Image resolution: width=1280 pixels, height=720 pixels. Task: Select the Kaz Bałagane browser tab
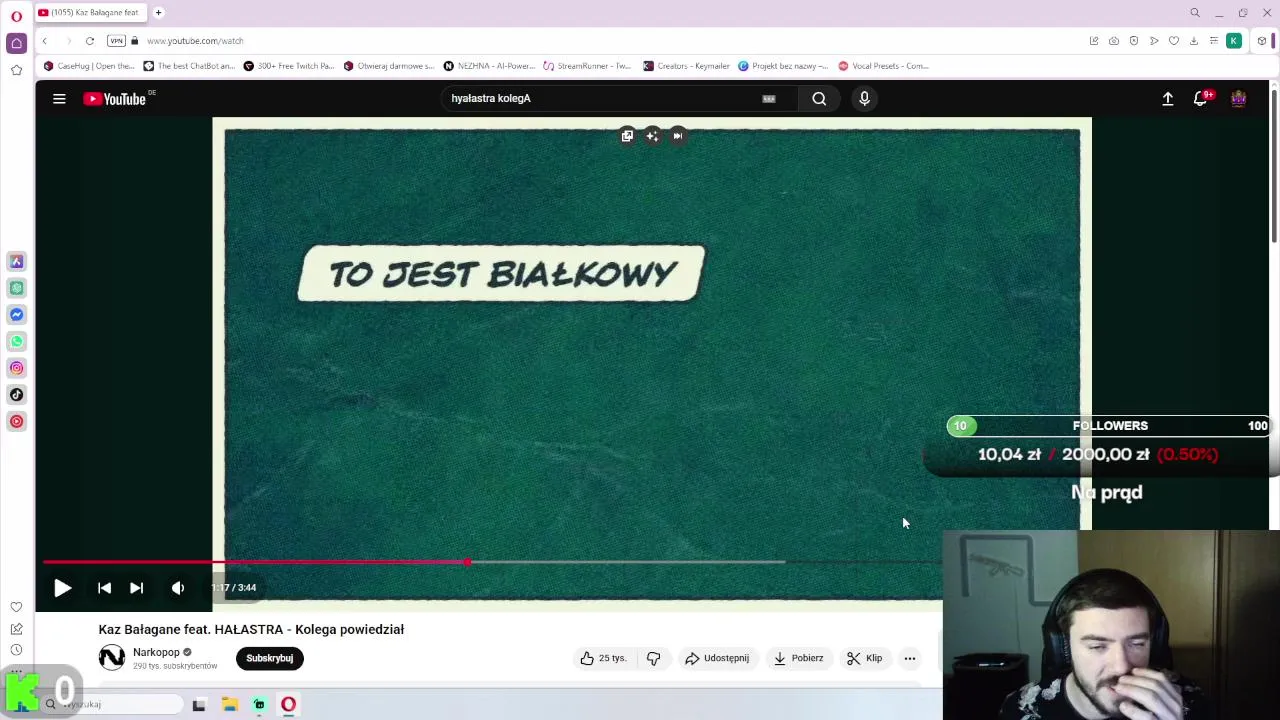point(90,12)
